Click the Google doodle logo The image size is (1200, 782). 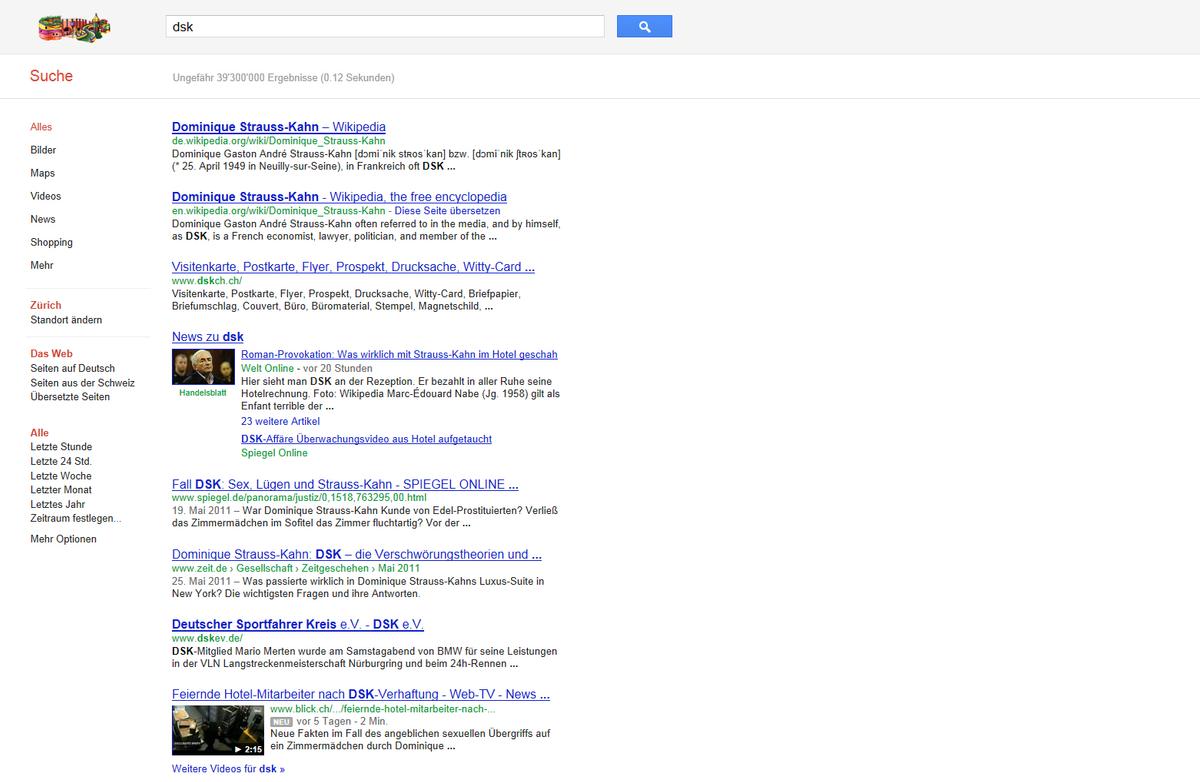coord(73,27)
